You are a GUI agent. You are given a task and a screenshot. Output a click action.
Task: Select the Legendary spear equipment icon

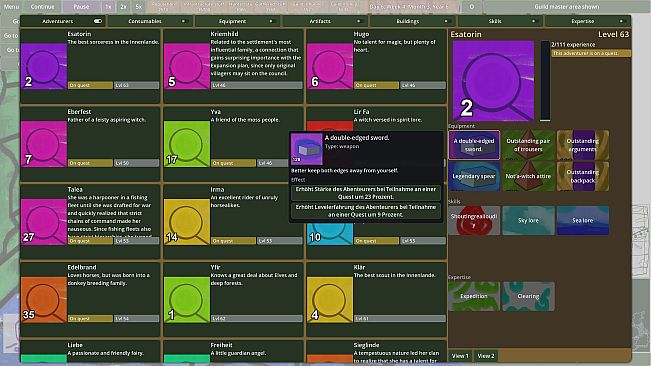[474, 176]
